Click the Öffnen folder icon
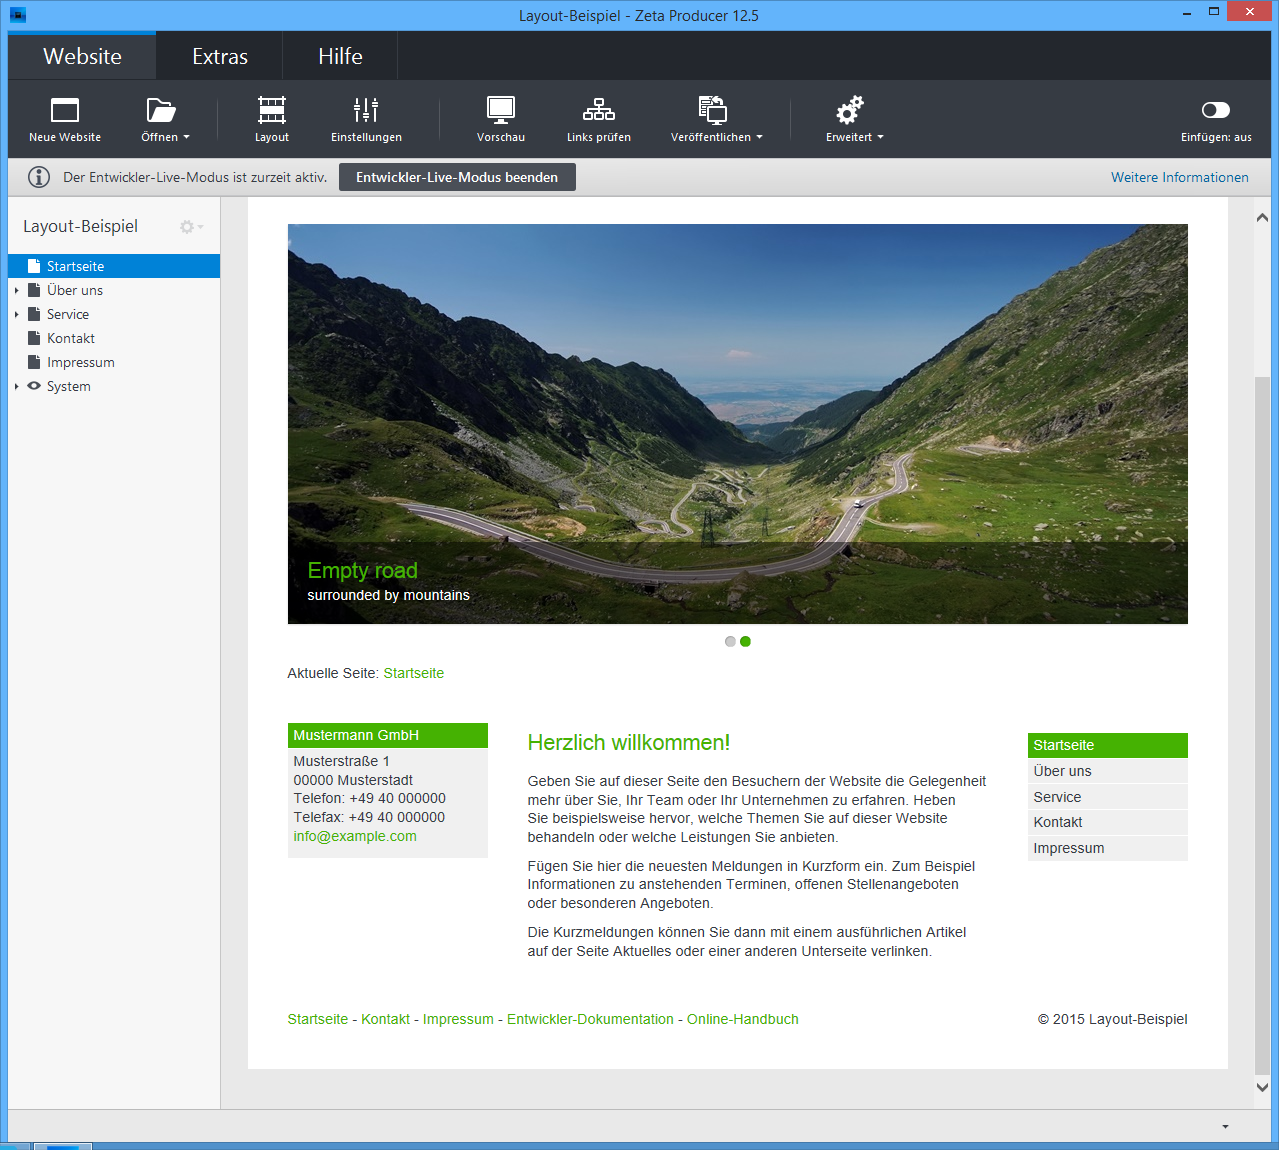Viewport: 1279px width, 1150px height. (x=161, y=110)
